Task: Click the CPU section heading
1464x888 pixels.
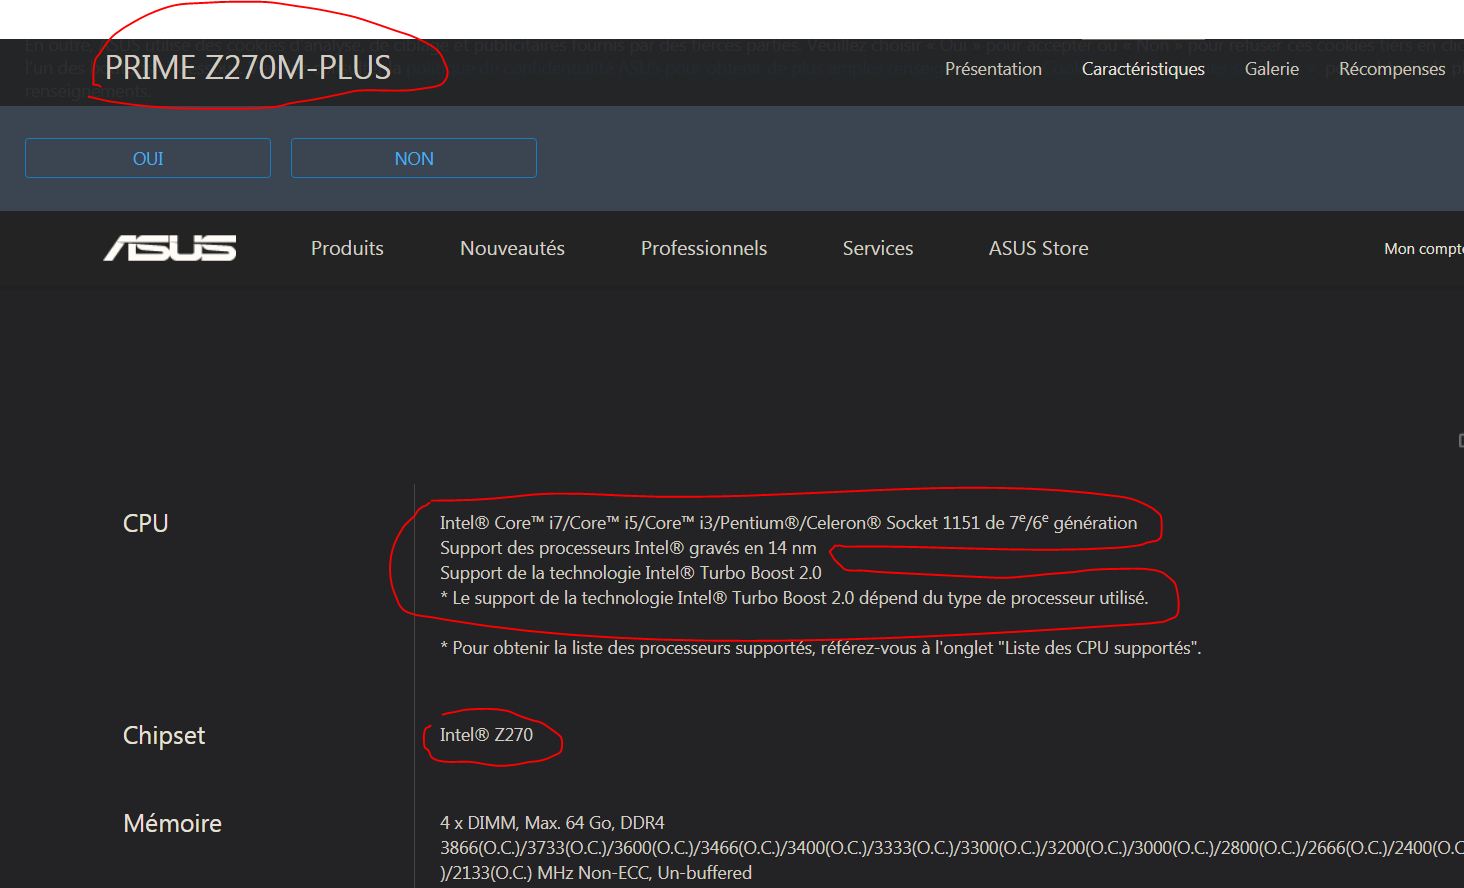Action: coord(145,523)
